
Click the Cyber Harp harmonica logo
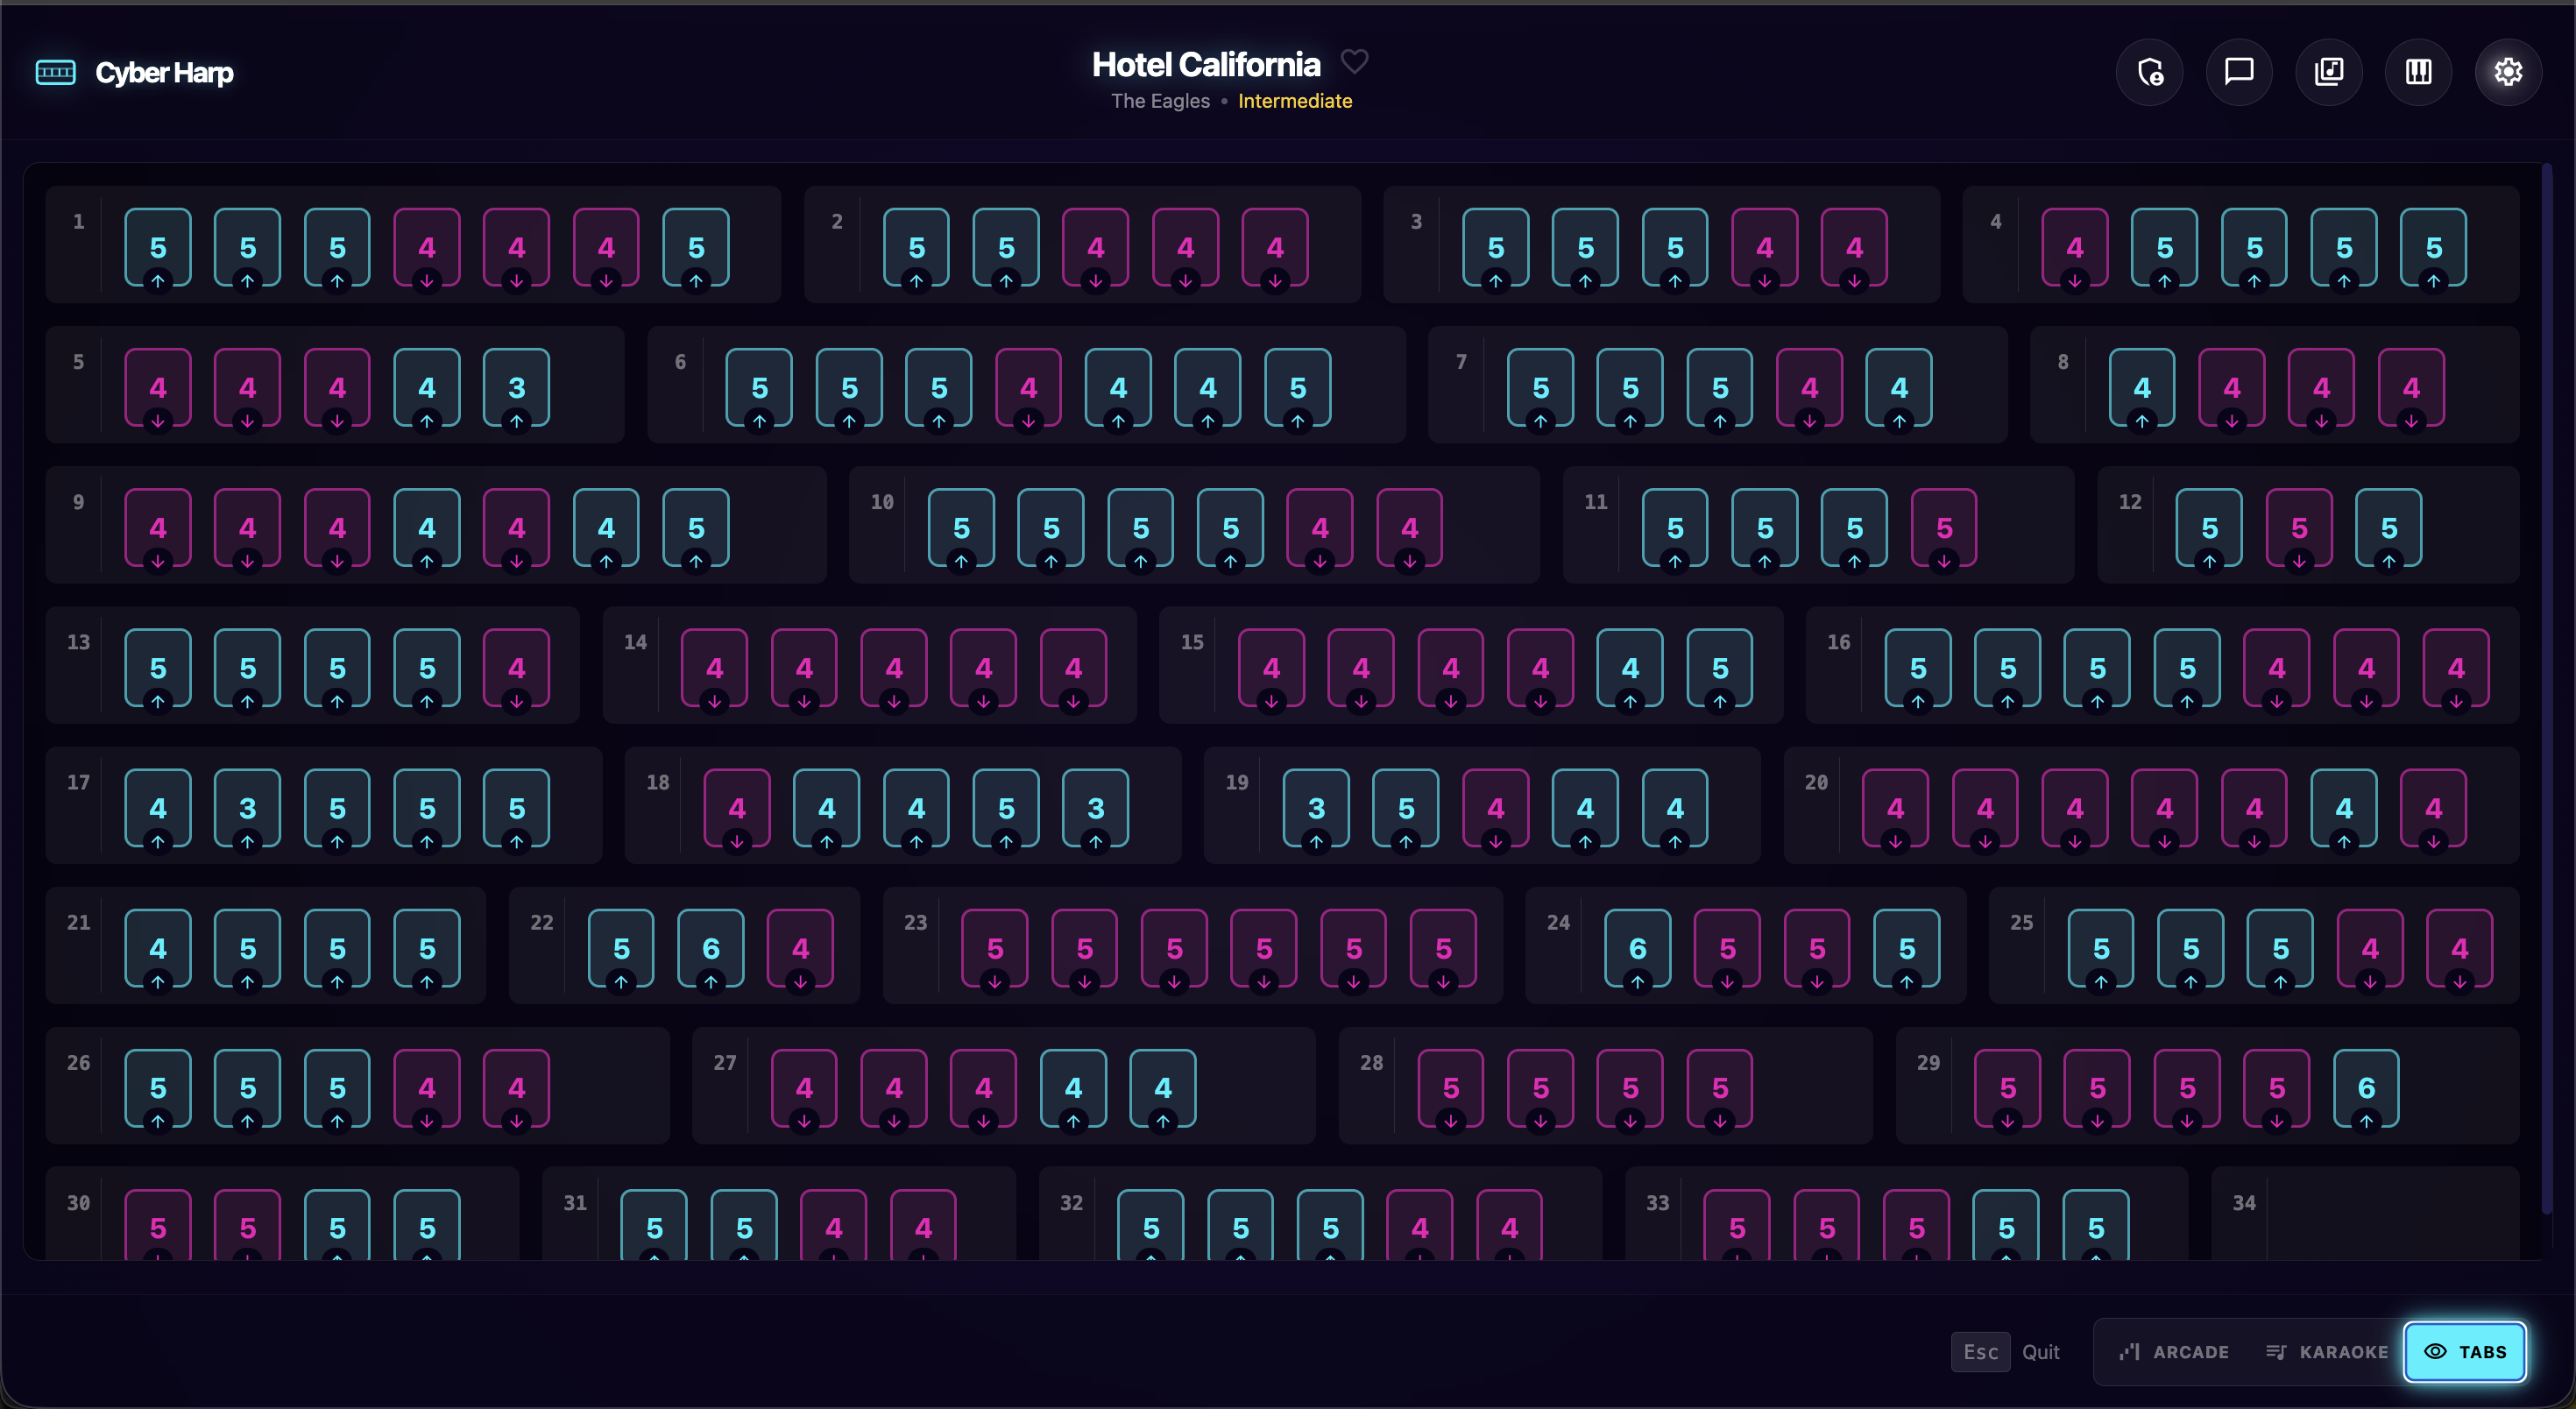click(x=55, y=71)
